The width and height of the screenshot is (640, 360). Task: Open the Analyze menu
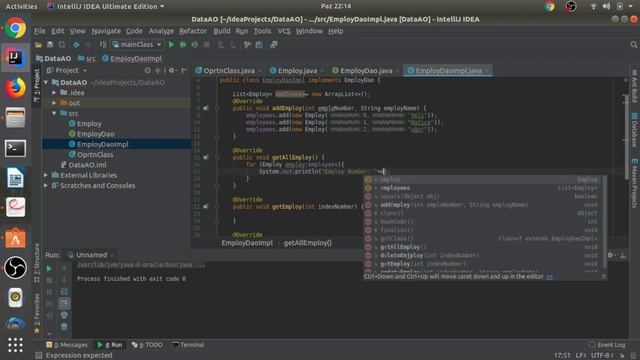coord(161,31)
